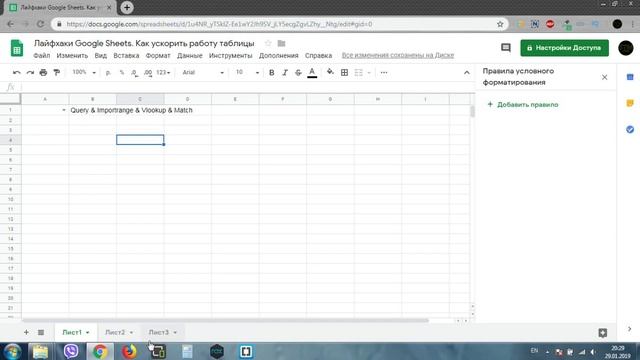Close the conditional formatting panel
Viewport: 640px width, 360px height.
[604, 77]
